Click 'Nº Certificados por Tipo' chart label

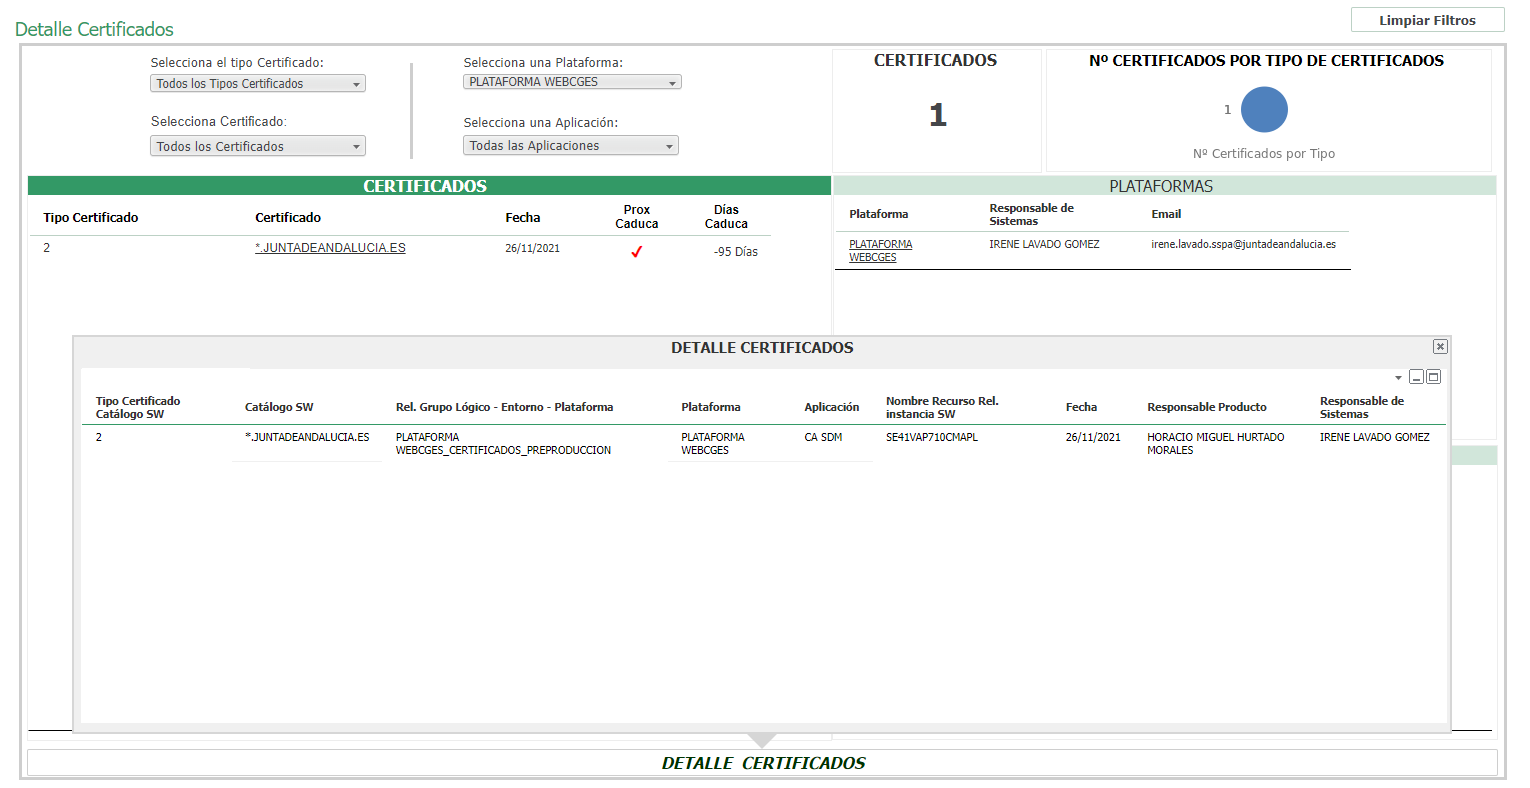(x=1263, y=154)
